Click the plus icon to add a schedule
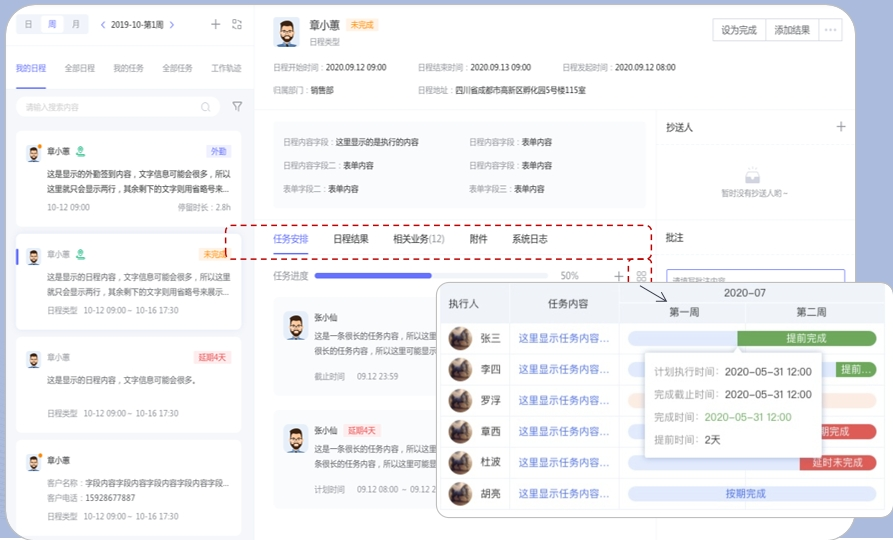 [x=215, y=24]
